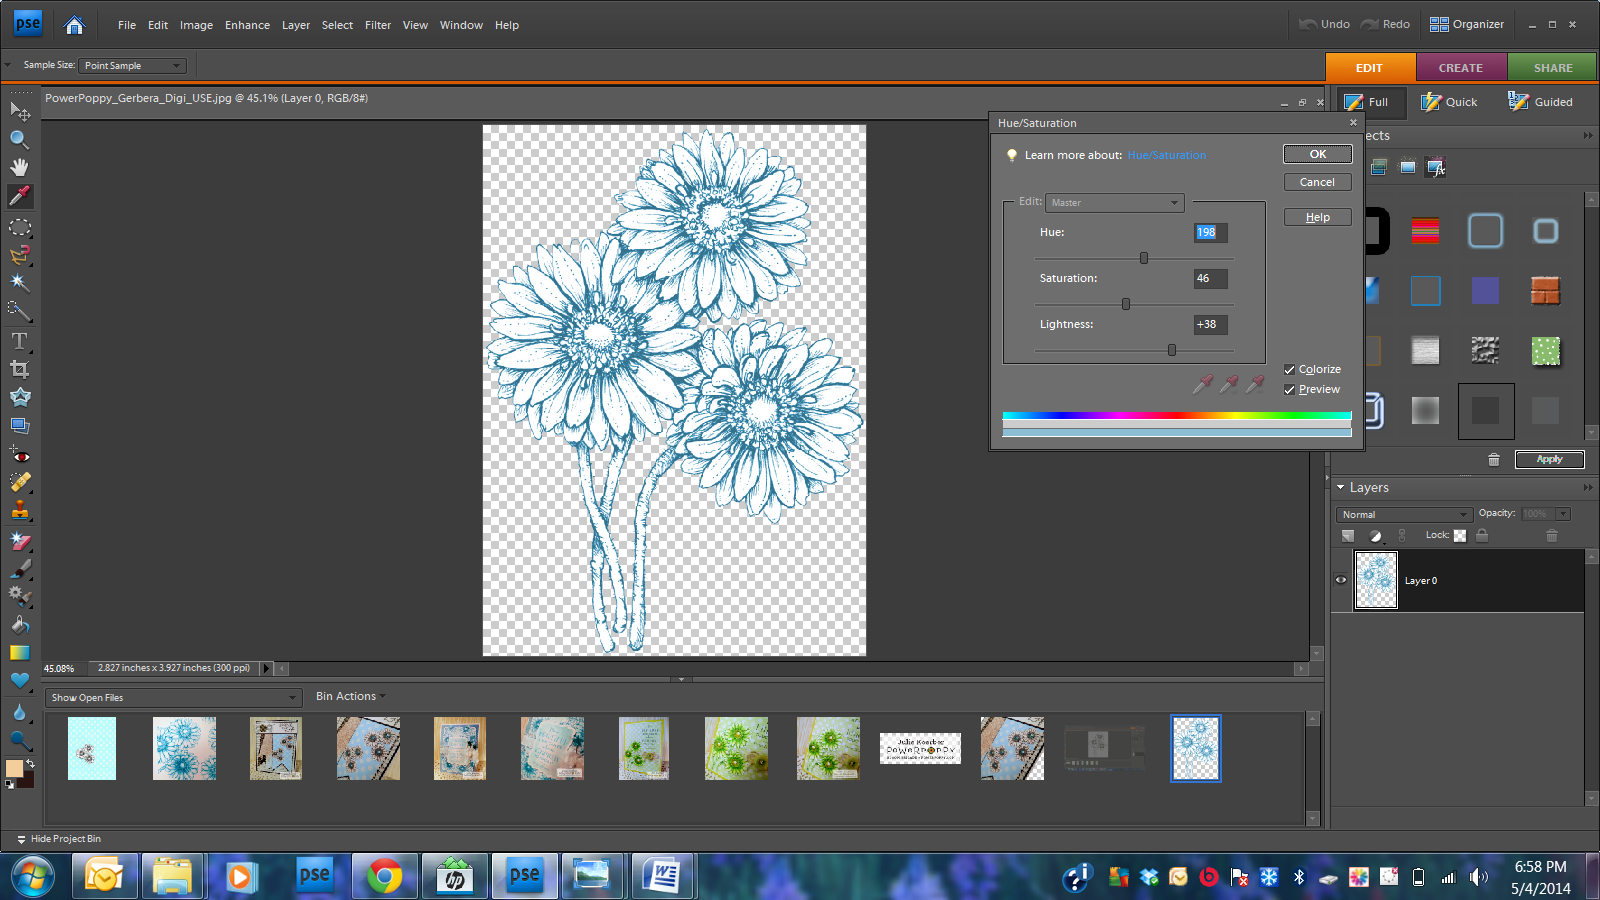Image resolution: width=1600 pixels, height=900 pixels.
Task: Expand the Normal blend mode dropdown
Action: (1403, 514)
